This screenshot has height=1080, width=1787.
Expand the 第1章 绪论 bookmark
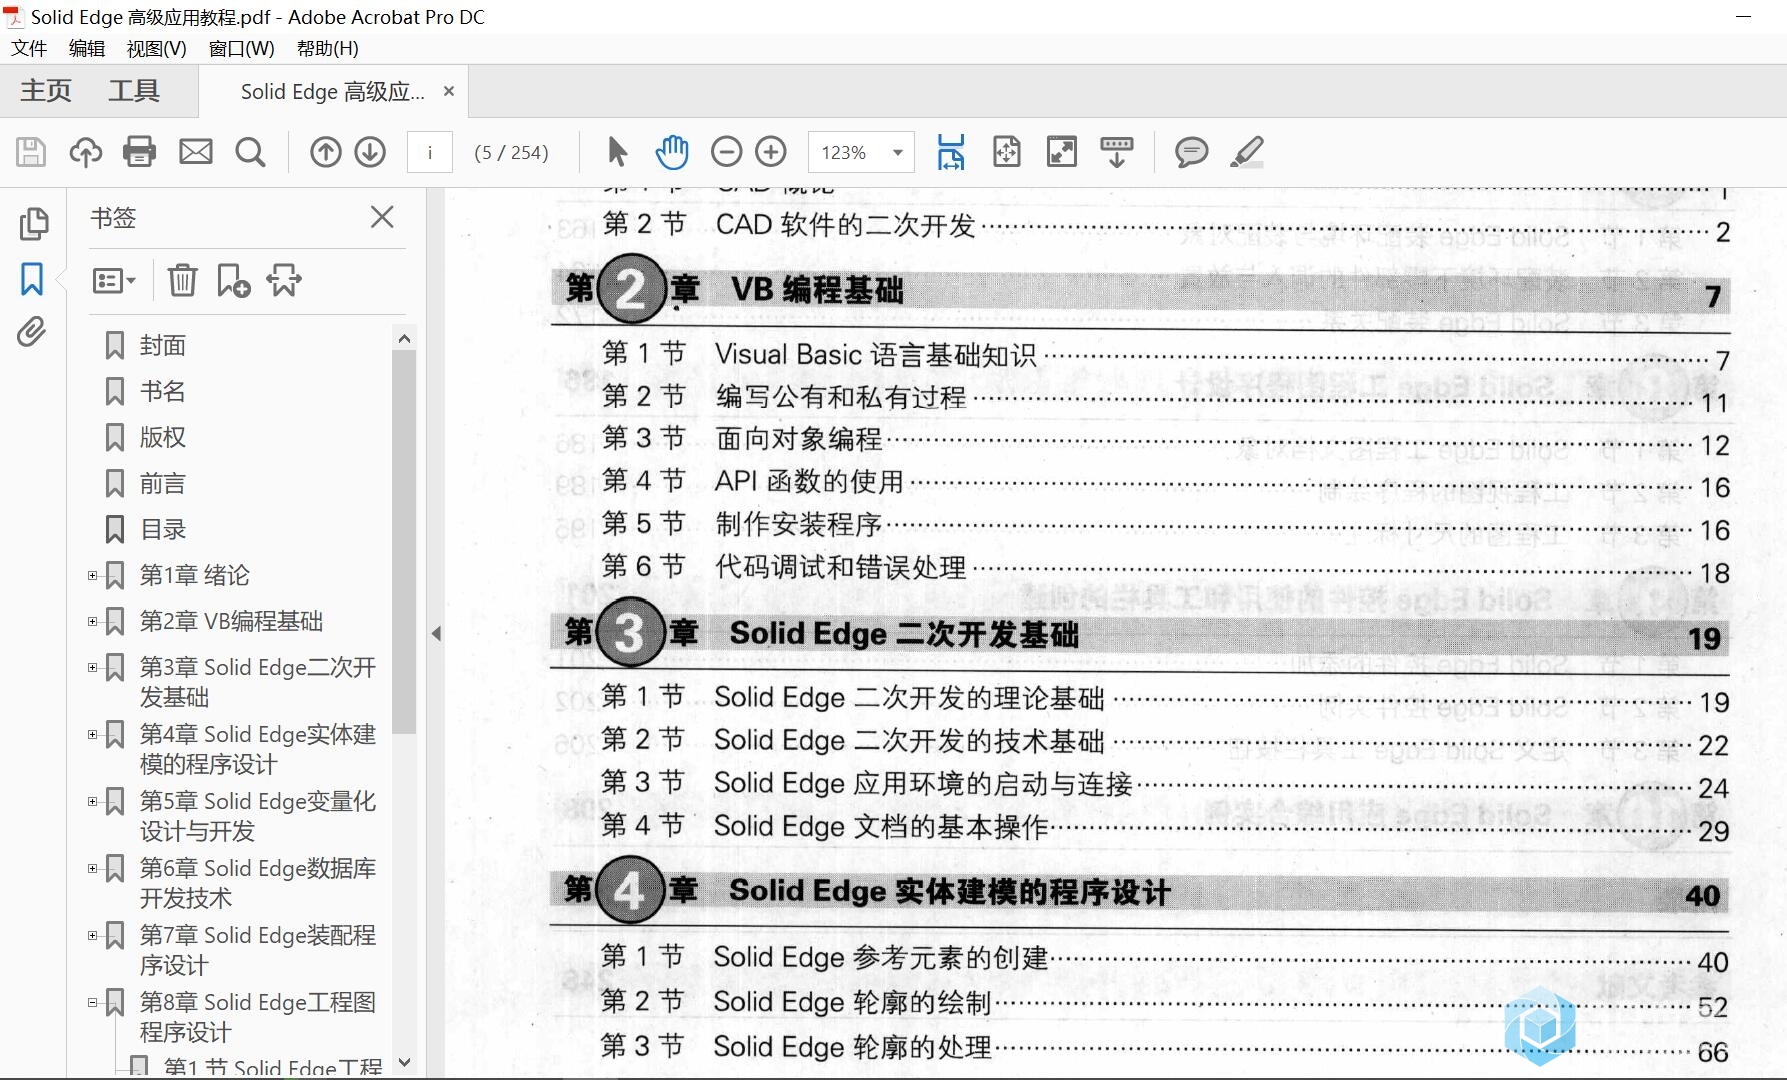[x=92, y=575]
